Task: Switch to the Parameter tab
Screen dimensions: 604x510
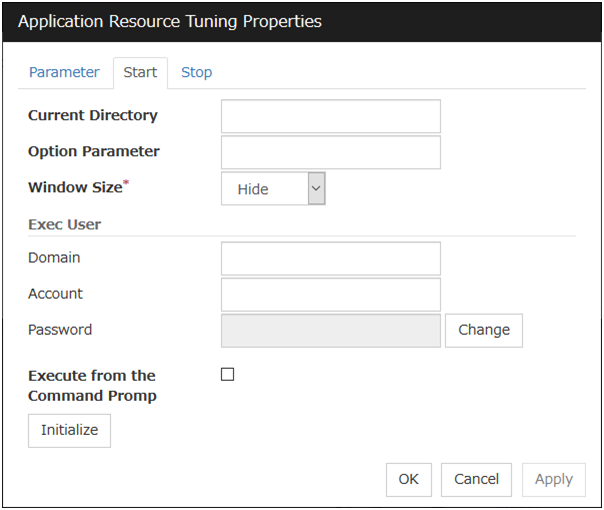Action: pyautogui.click(x=64, y=72)
